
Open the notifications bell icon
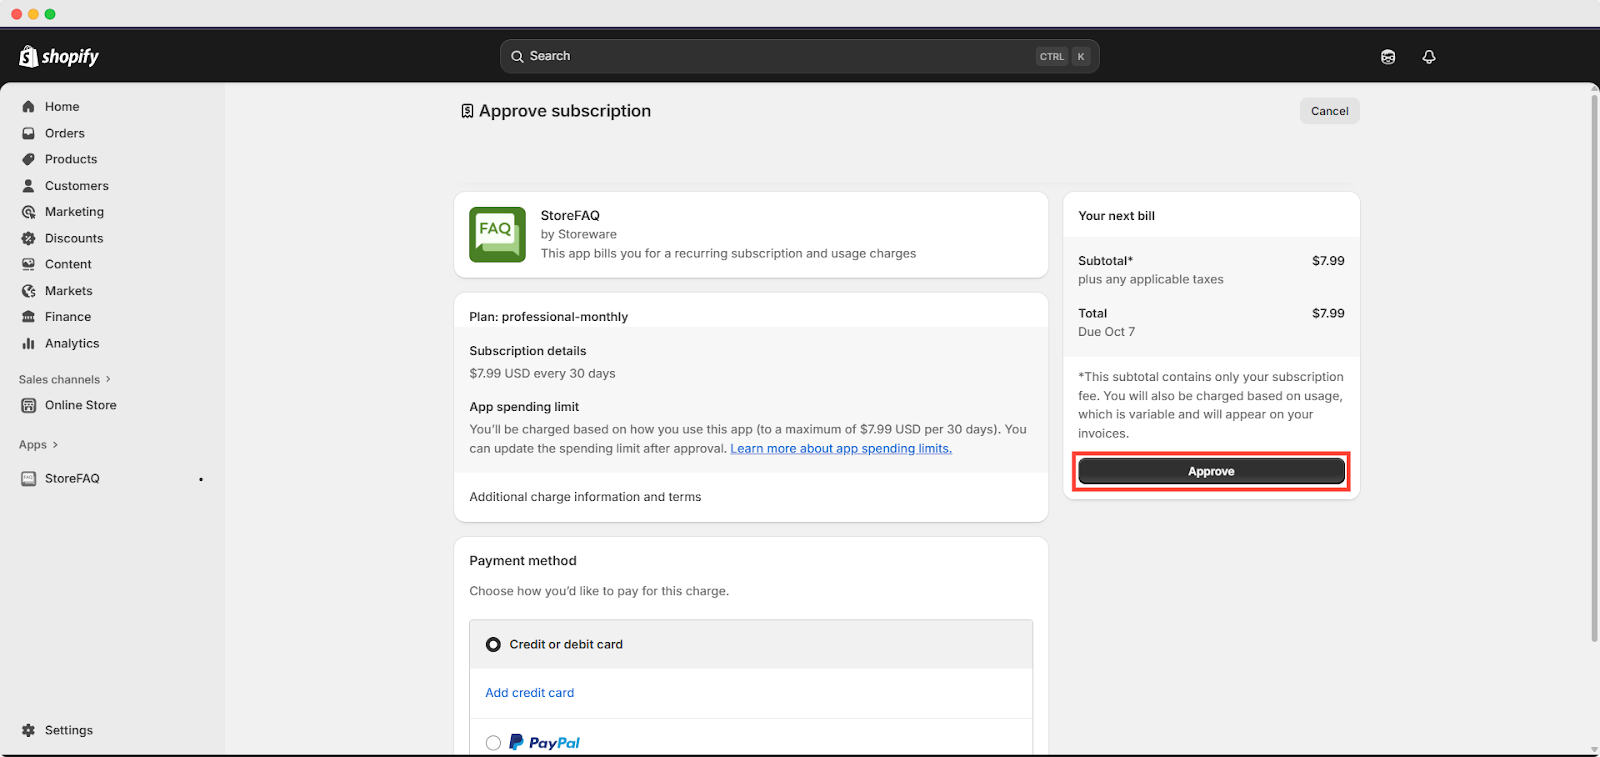click(x=1428, y=57)
